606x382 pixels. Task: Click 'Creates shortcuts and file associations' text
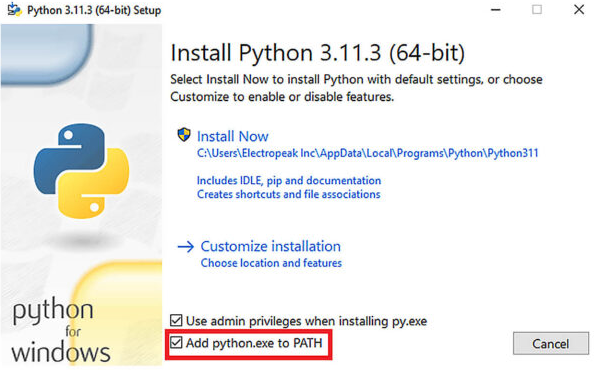289,194
